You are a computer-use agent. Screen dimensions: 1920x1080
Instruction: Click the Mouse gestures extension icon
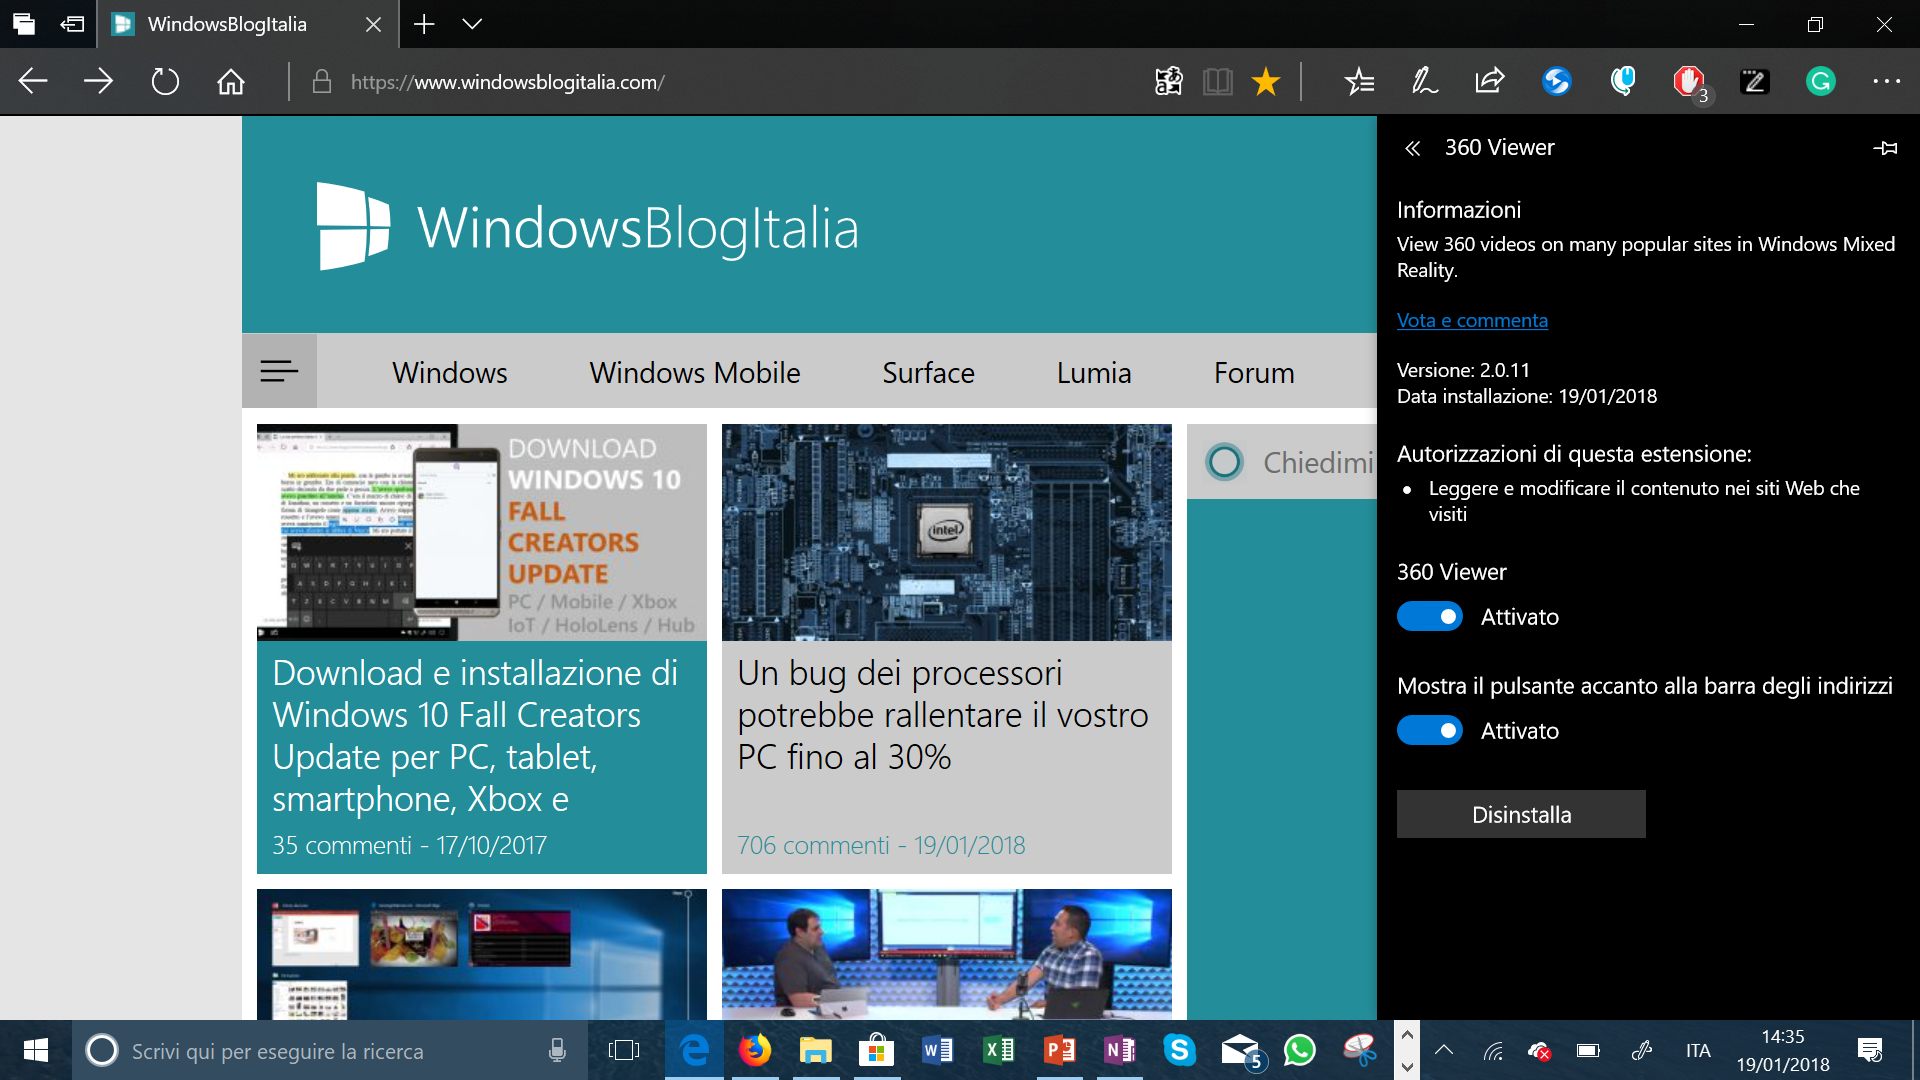click(1622, 81)
